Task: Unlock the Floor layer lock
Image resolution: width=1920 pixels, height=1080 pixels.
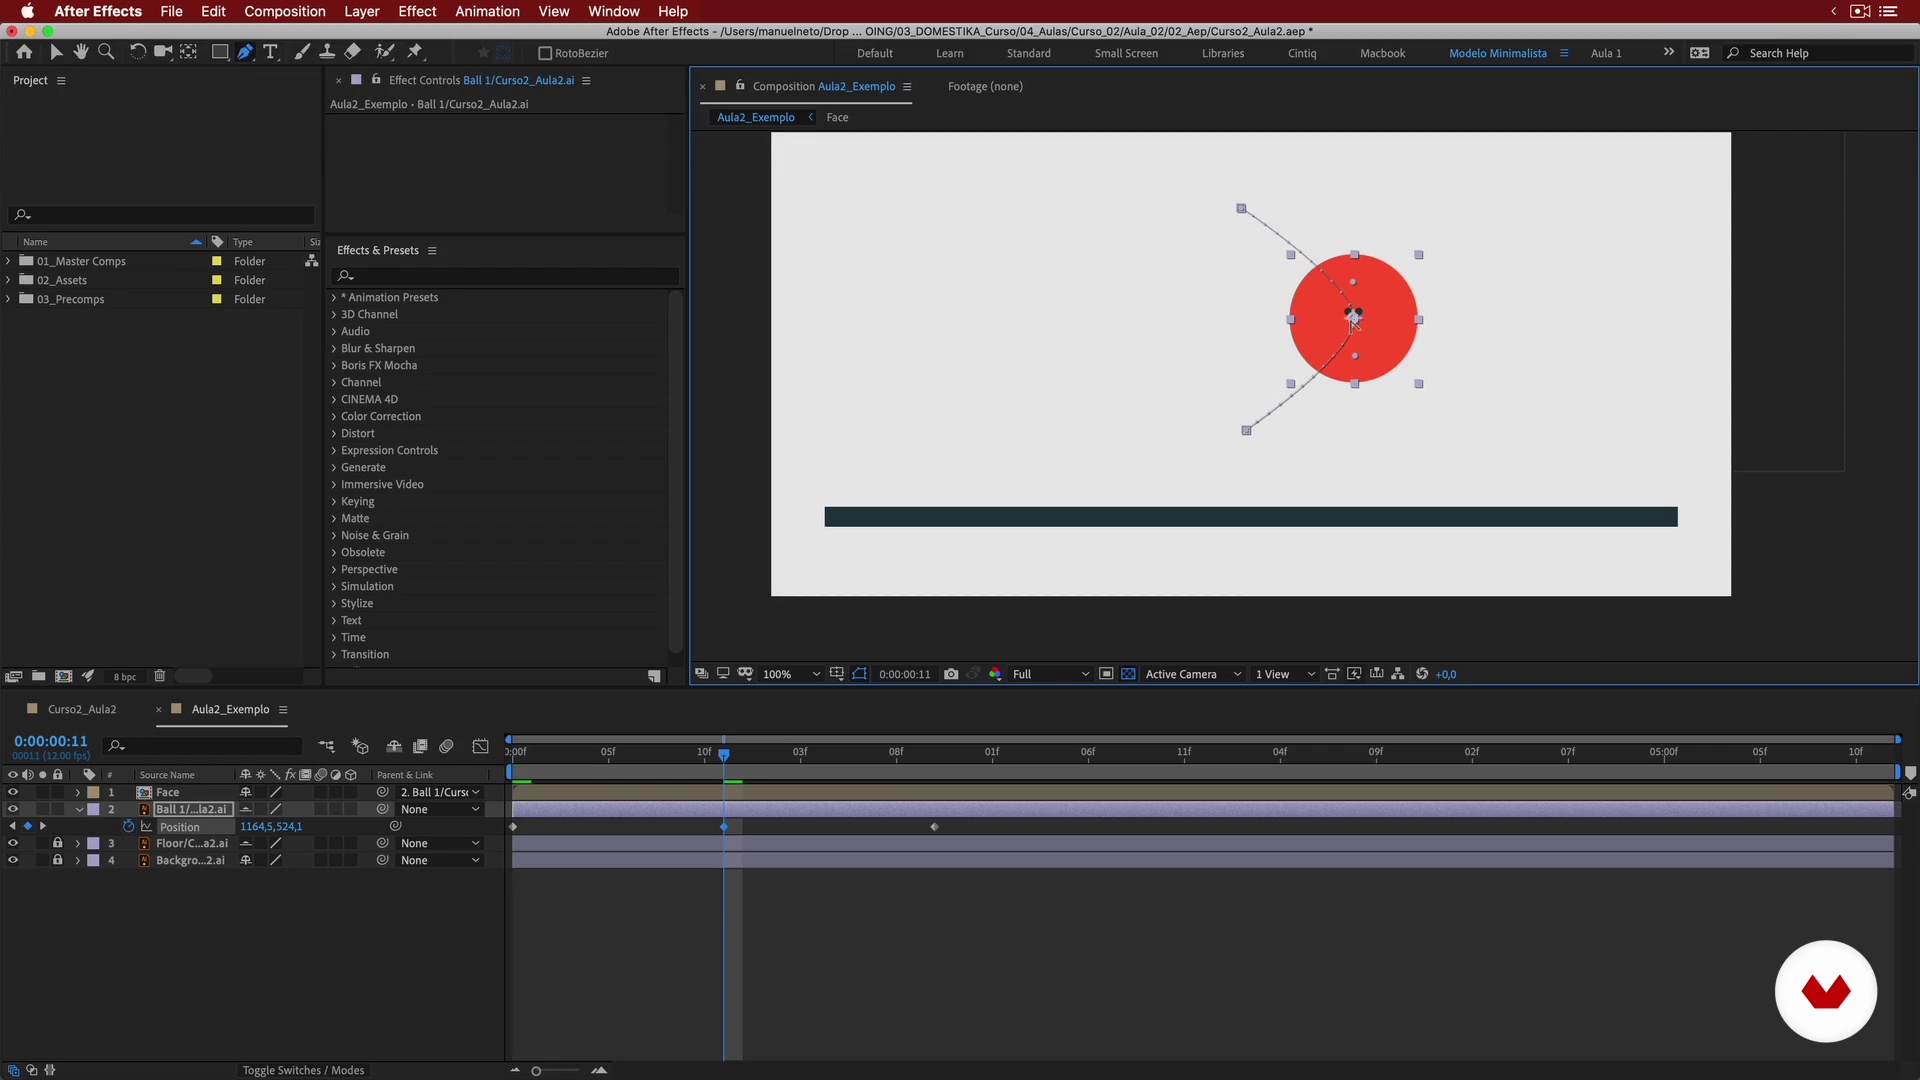Action: [58, 843]
